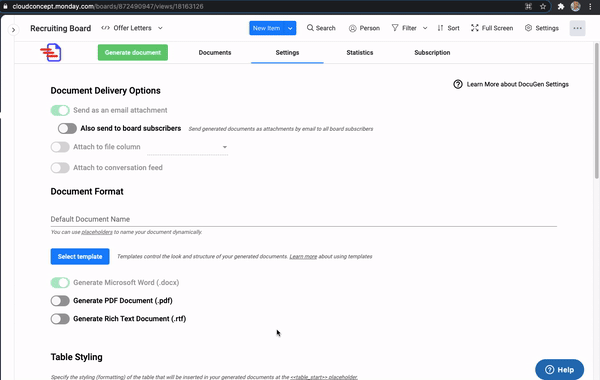Follow the placeholders link under Document Name
The width and height of the screenshot is (600, 380).
pos(97,232)
